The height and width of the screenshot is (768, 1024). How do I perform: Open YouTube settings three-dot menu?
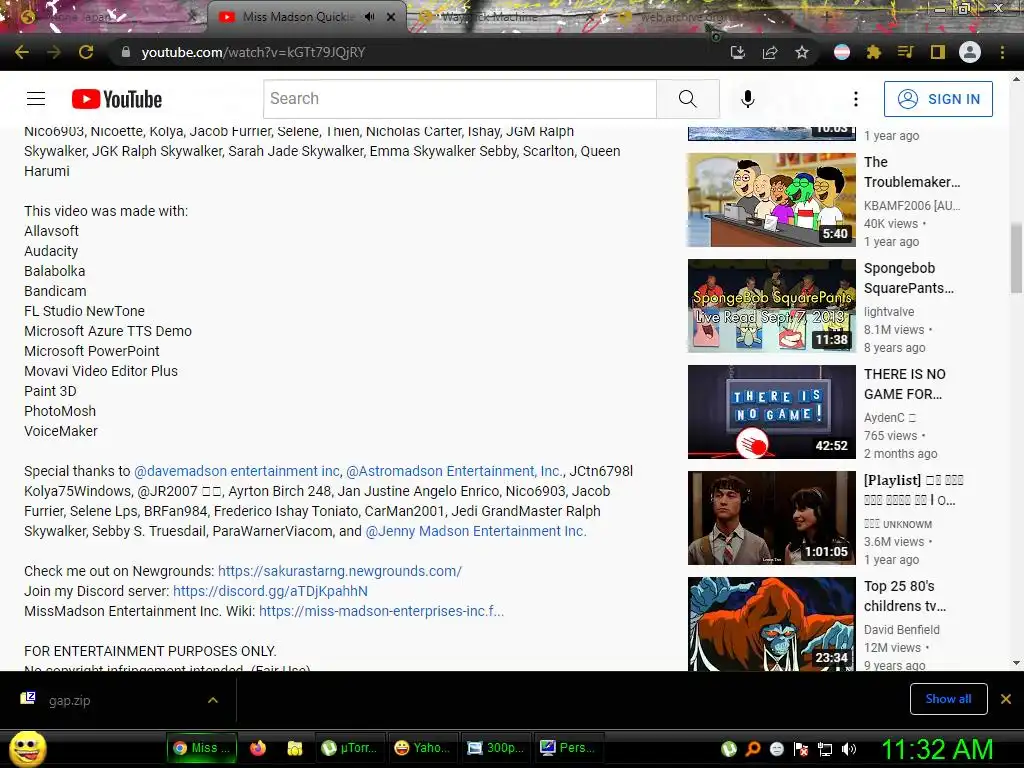pos(856,99)
